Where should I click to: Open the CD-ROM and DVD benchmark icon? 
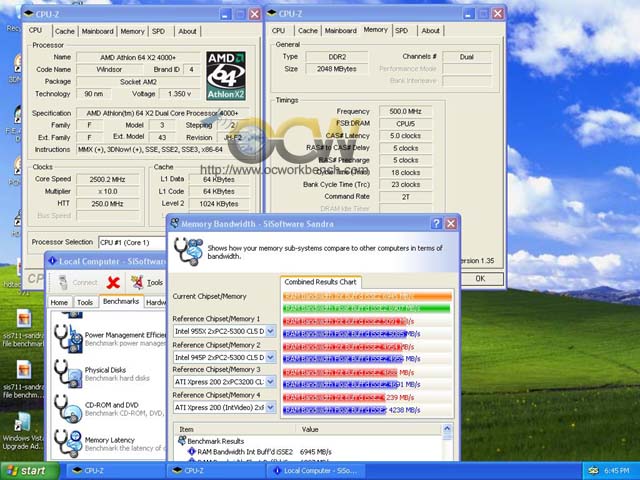click(68, 409)
